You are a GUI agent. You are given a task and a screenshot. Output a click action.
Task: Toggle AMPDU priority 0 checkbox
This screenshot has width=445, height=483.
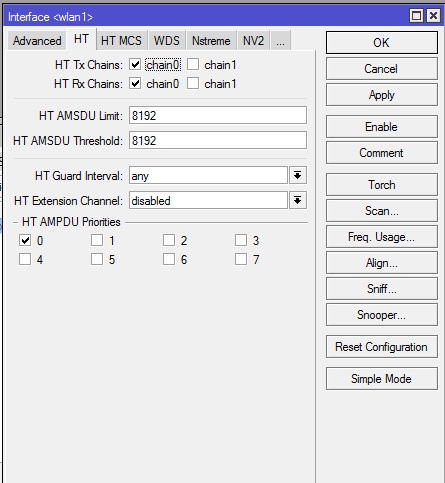click(x=25, y=240)
